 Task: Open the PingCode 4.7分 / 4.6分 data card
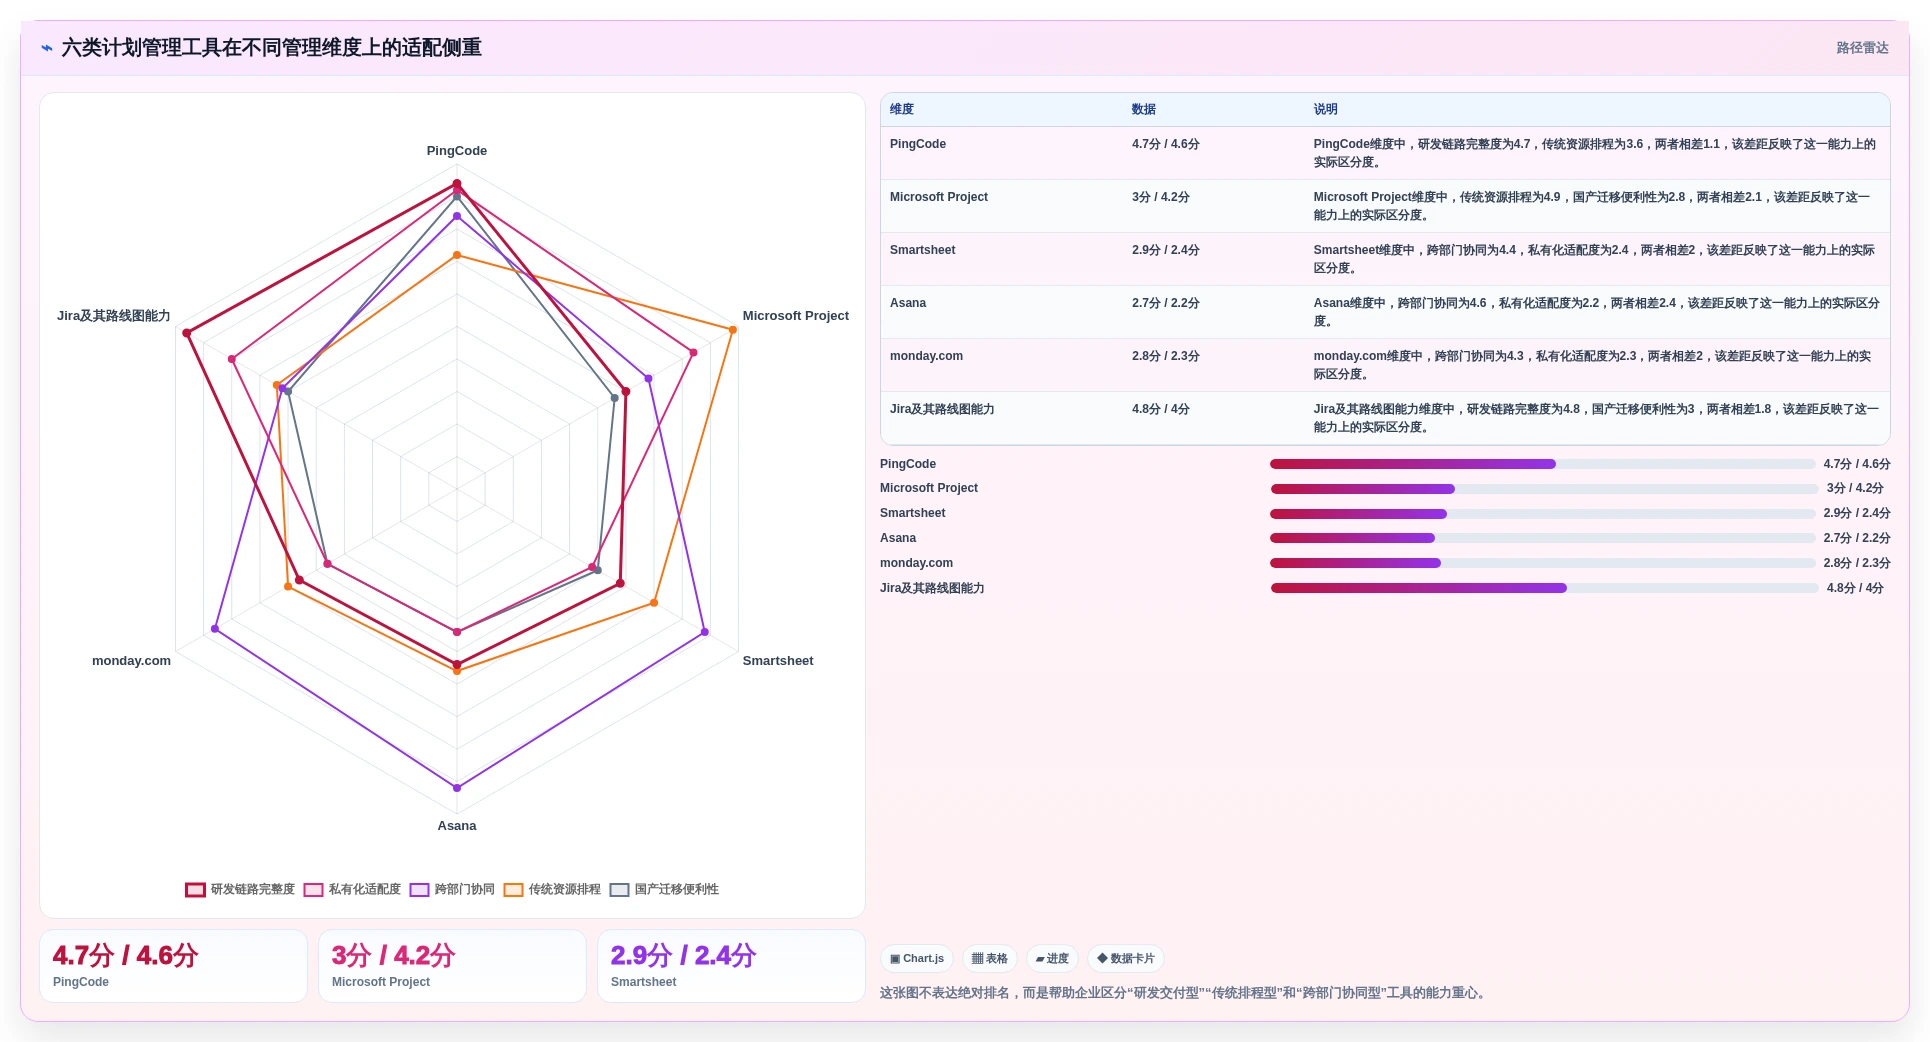[x=173, y=966]
